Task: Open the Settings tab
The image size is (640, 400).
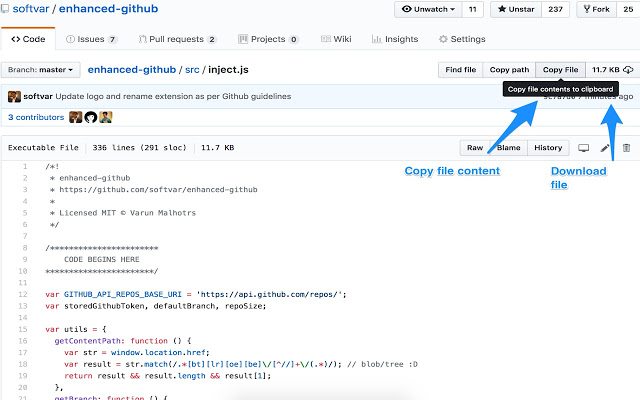Action: [x=462, y=39]
